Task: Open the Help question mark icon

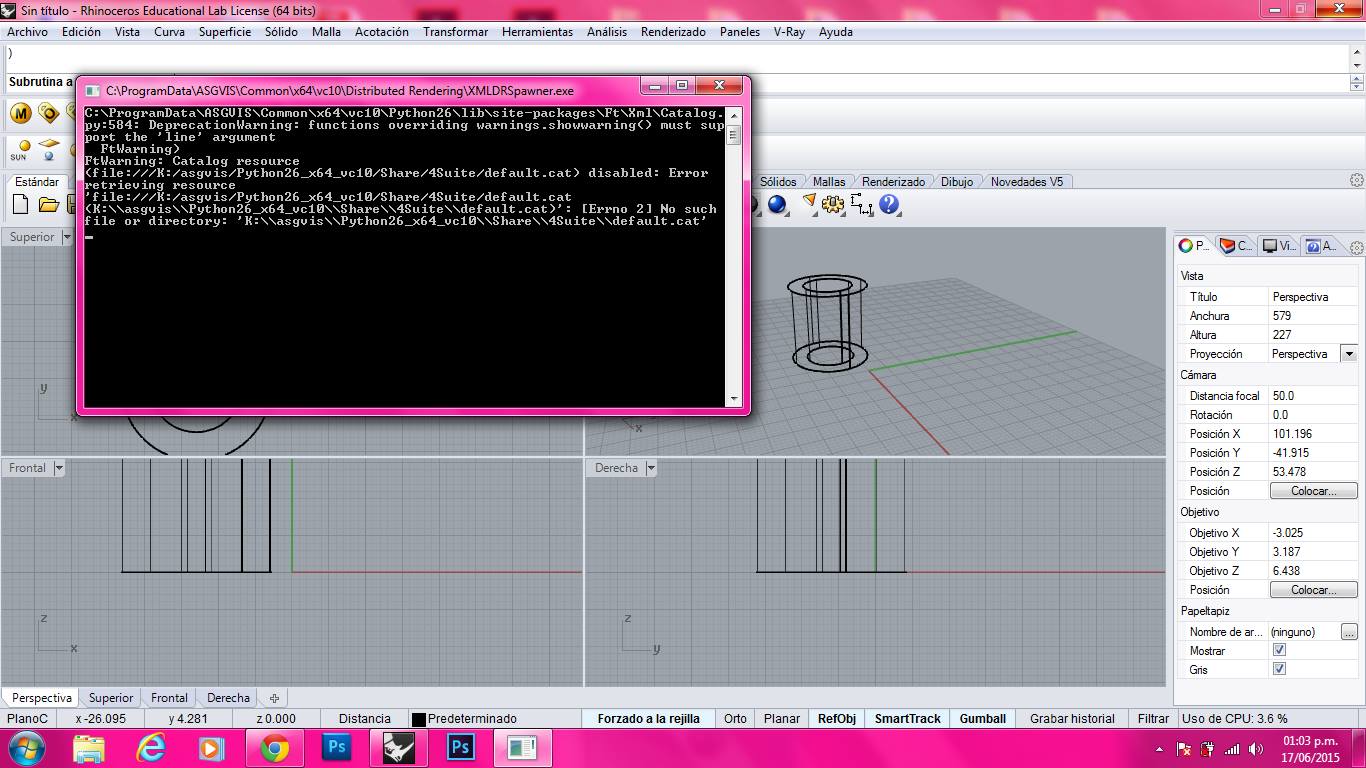Action: pos(889,205)
